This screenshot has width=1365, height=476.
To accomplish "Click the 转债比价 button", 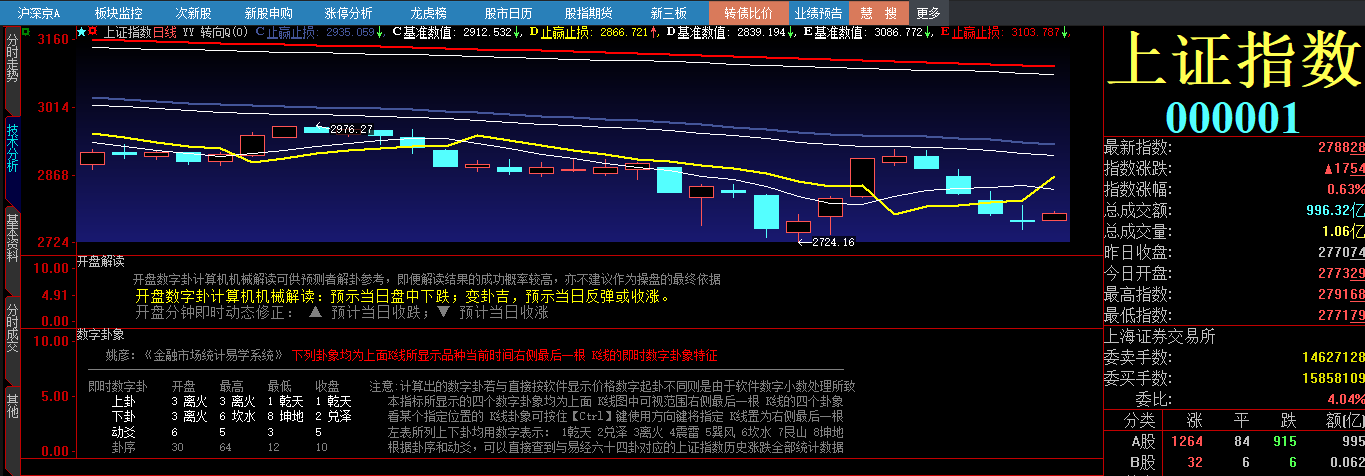I will (748, 13).
